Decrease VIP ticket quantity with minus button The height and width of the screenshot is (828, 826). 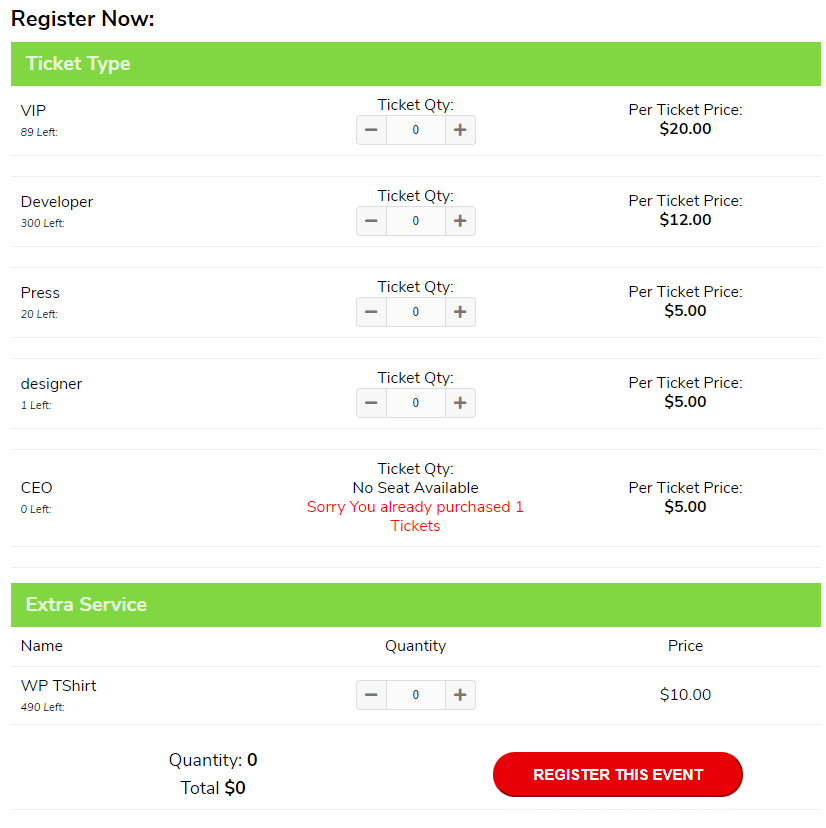371,130
